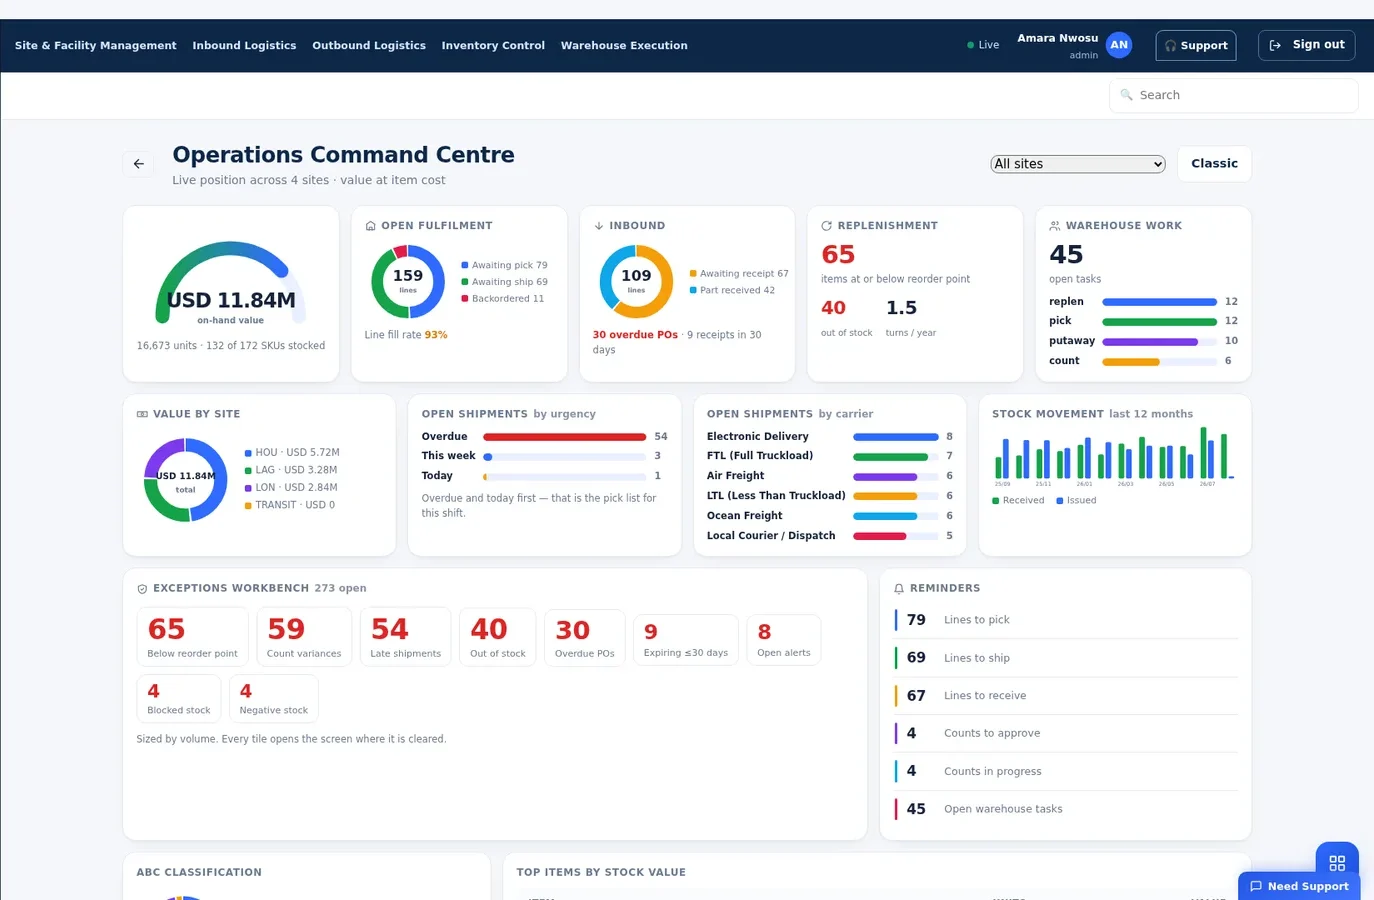
Task: Click the down-arrow icon beside Inbound
Action: tap(599, 226)
